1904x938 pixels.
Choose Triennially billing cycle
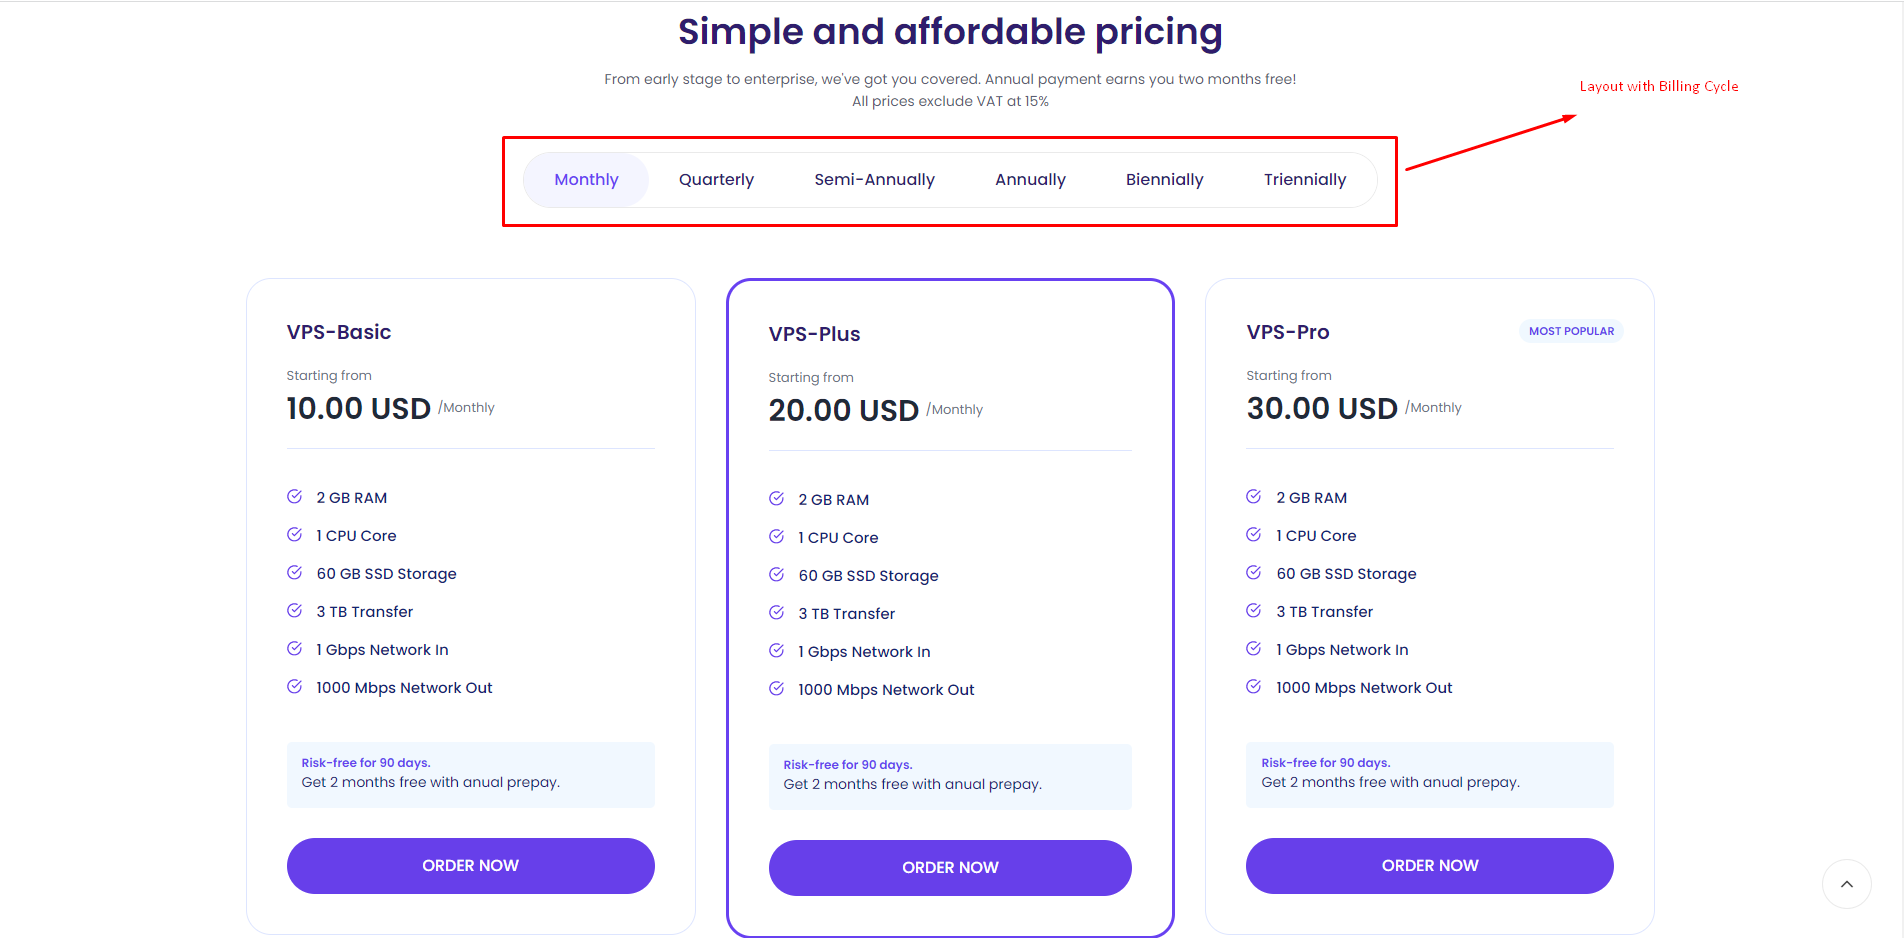tap(1304, 180)
